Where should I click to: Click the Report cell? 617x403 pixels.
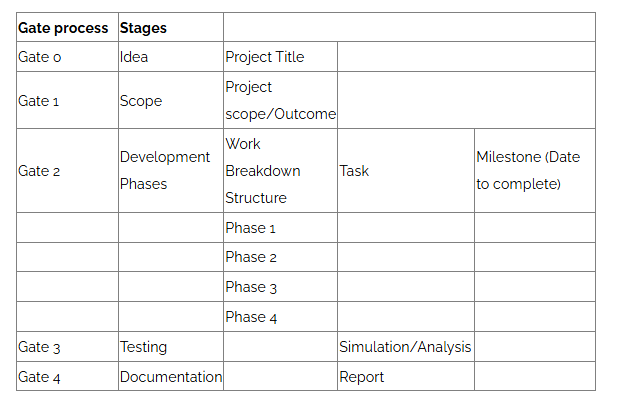406,376
